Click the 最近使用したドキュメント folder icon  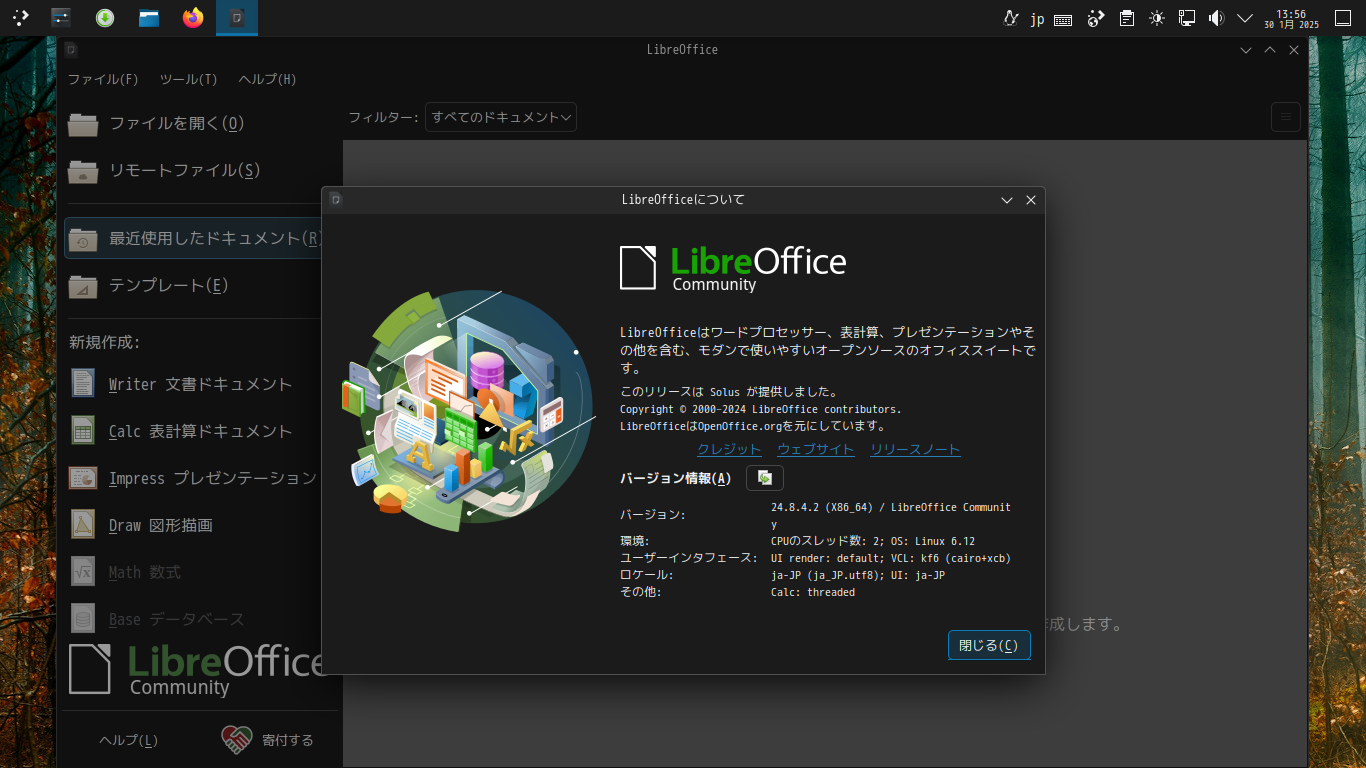tap(83, 239)
